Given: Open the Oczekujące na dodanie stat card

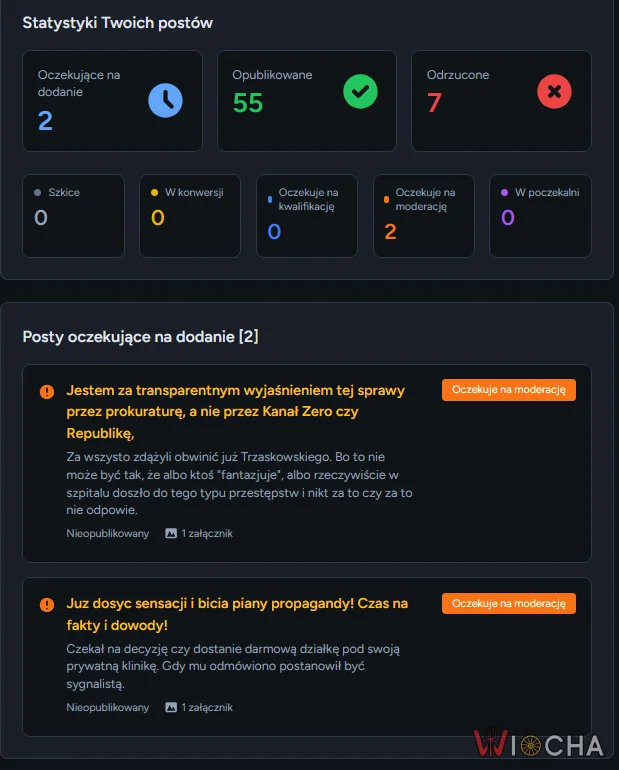Looking at the screenshot, I should 112,101.
